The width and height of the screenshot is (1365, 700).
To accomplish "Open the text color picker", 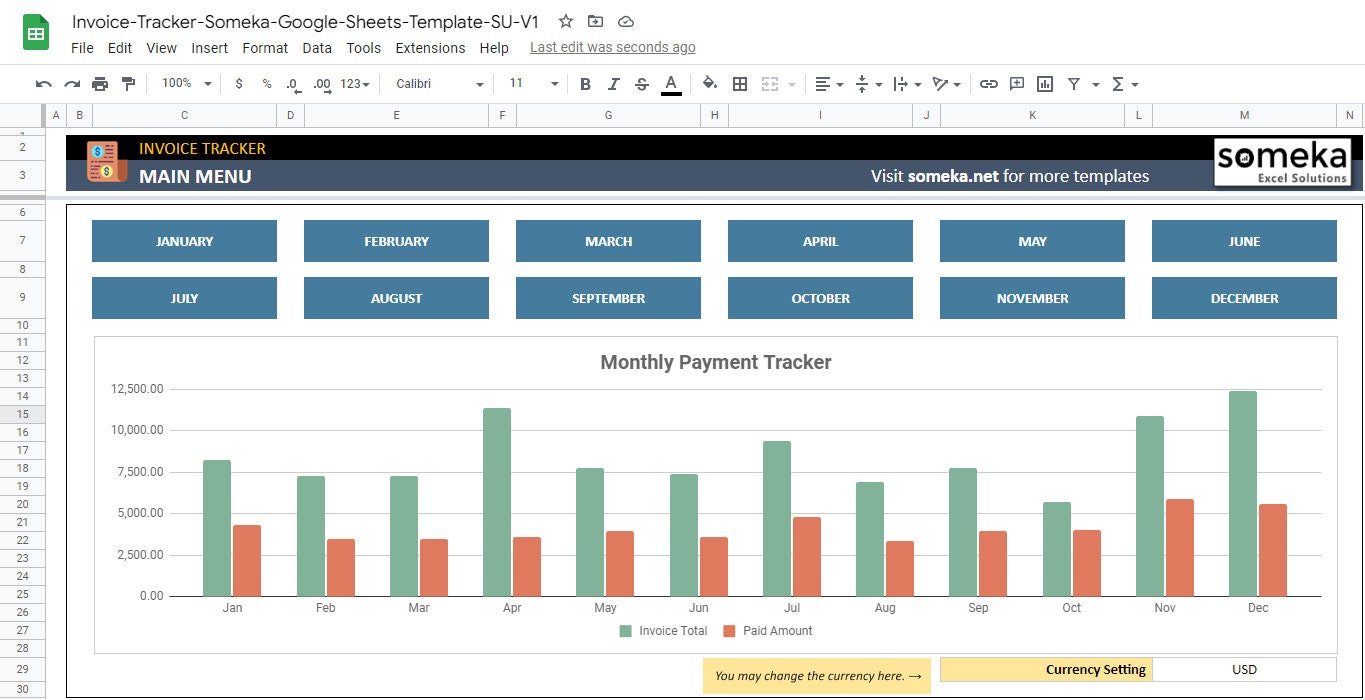I will [671, 85].
